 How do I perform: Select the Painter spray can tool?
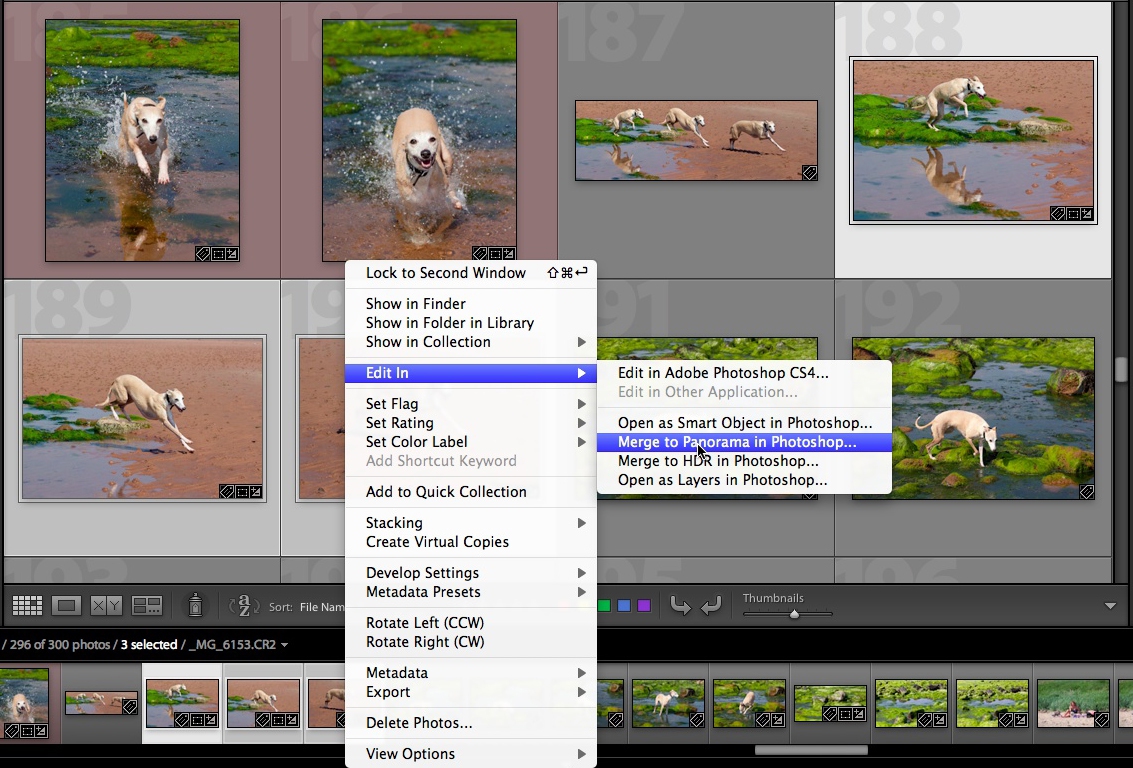click(x=195, y=605)
